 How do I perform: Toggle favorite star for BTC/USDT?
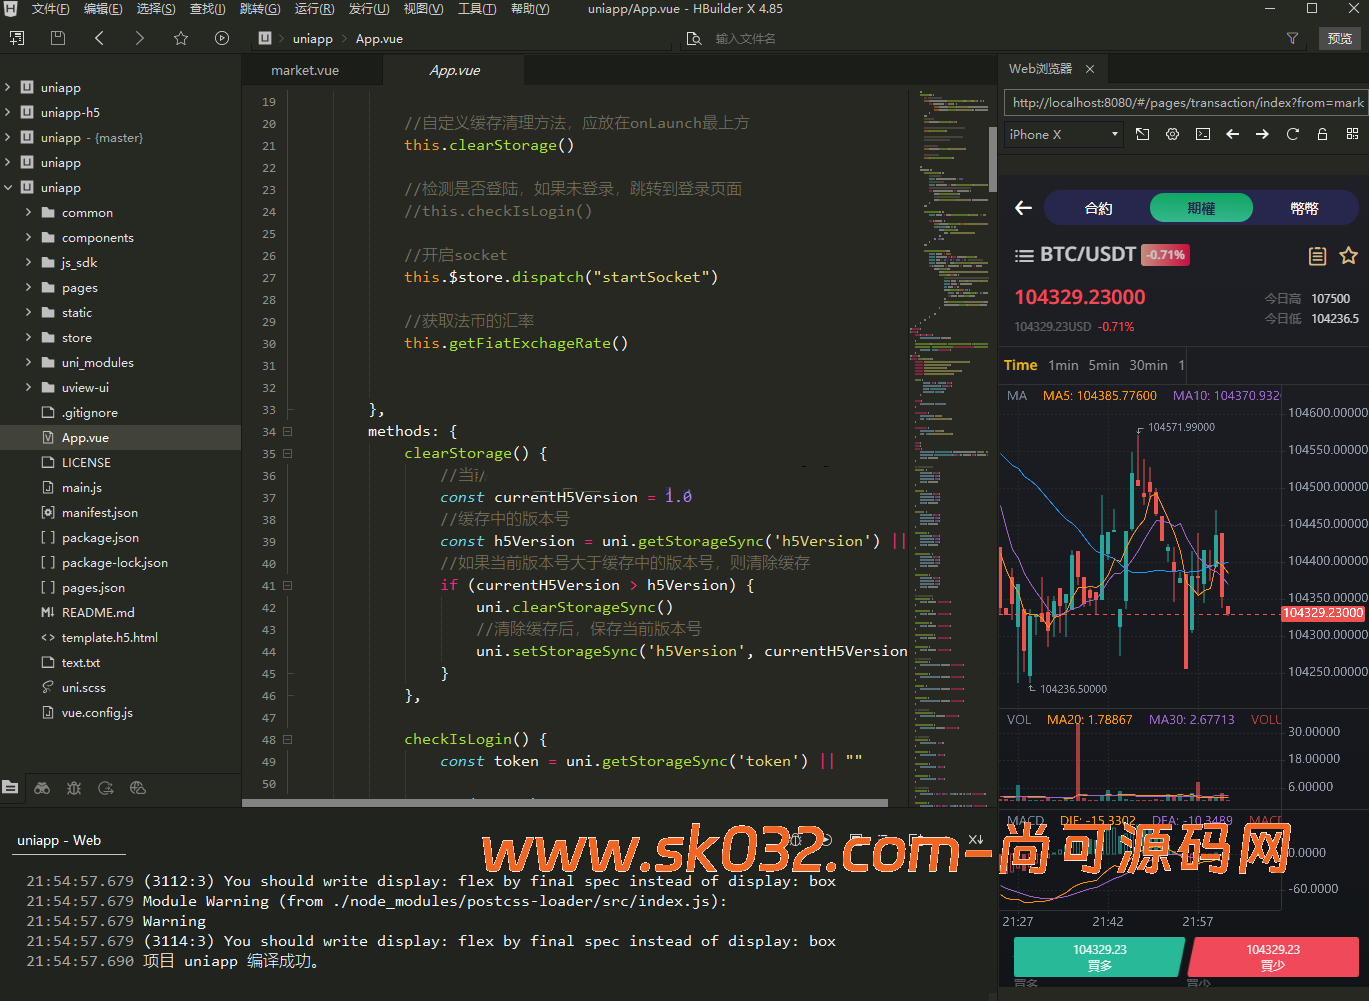[x=1348, y=256]
